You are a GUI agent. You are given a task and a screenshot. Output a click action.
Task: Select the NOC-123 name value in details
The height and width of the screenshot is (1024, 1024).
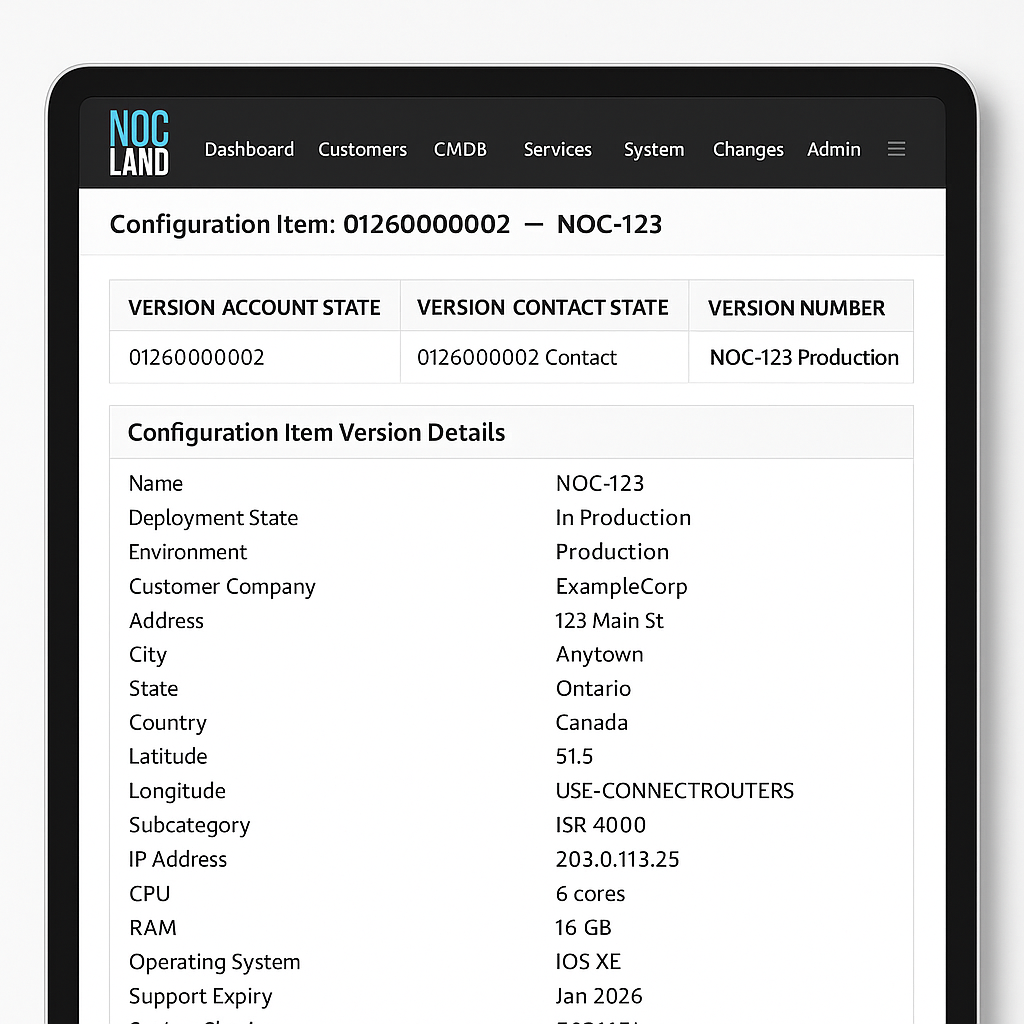point(600,483)
